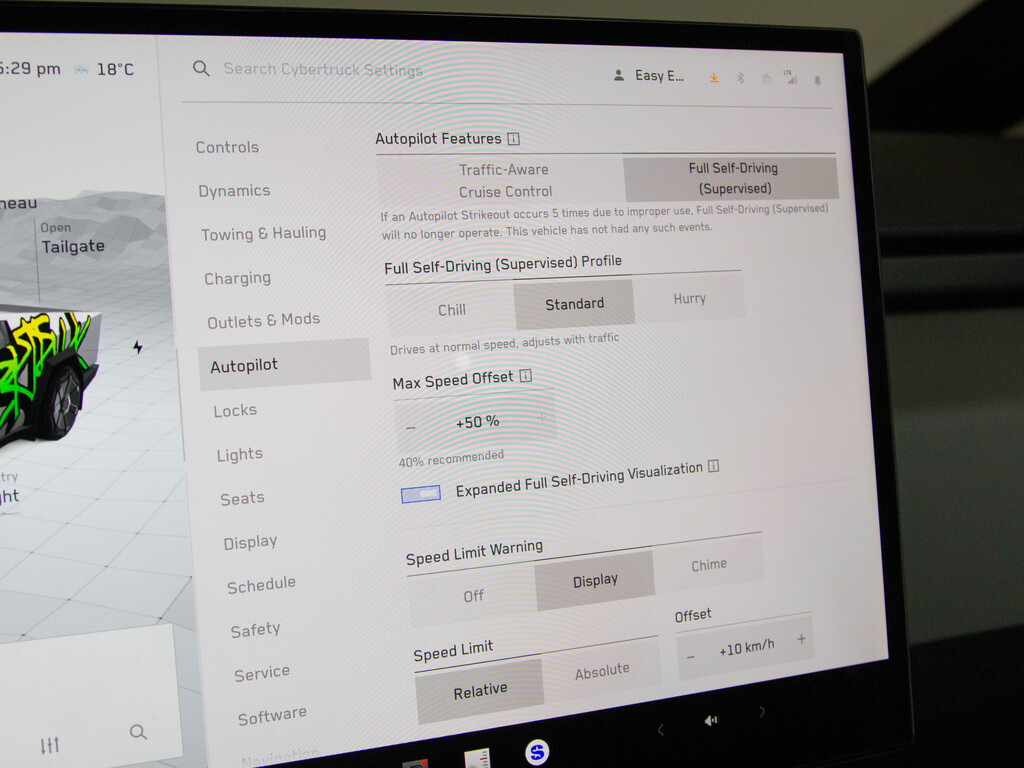Open the Software settings menu
The image size is (1024, 768).
click(272, 716)
